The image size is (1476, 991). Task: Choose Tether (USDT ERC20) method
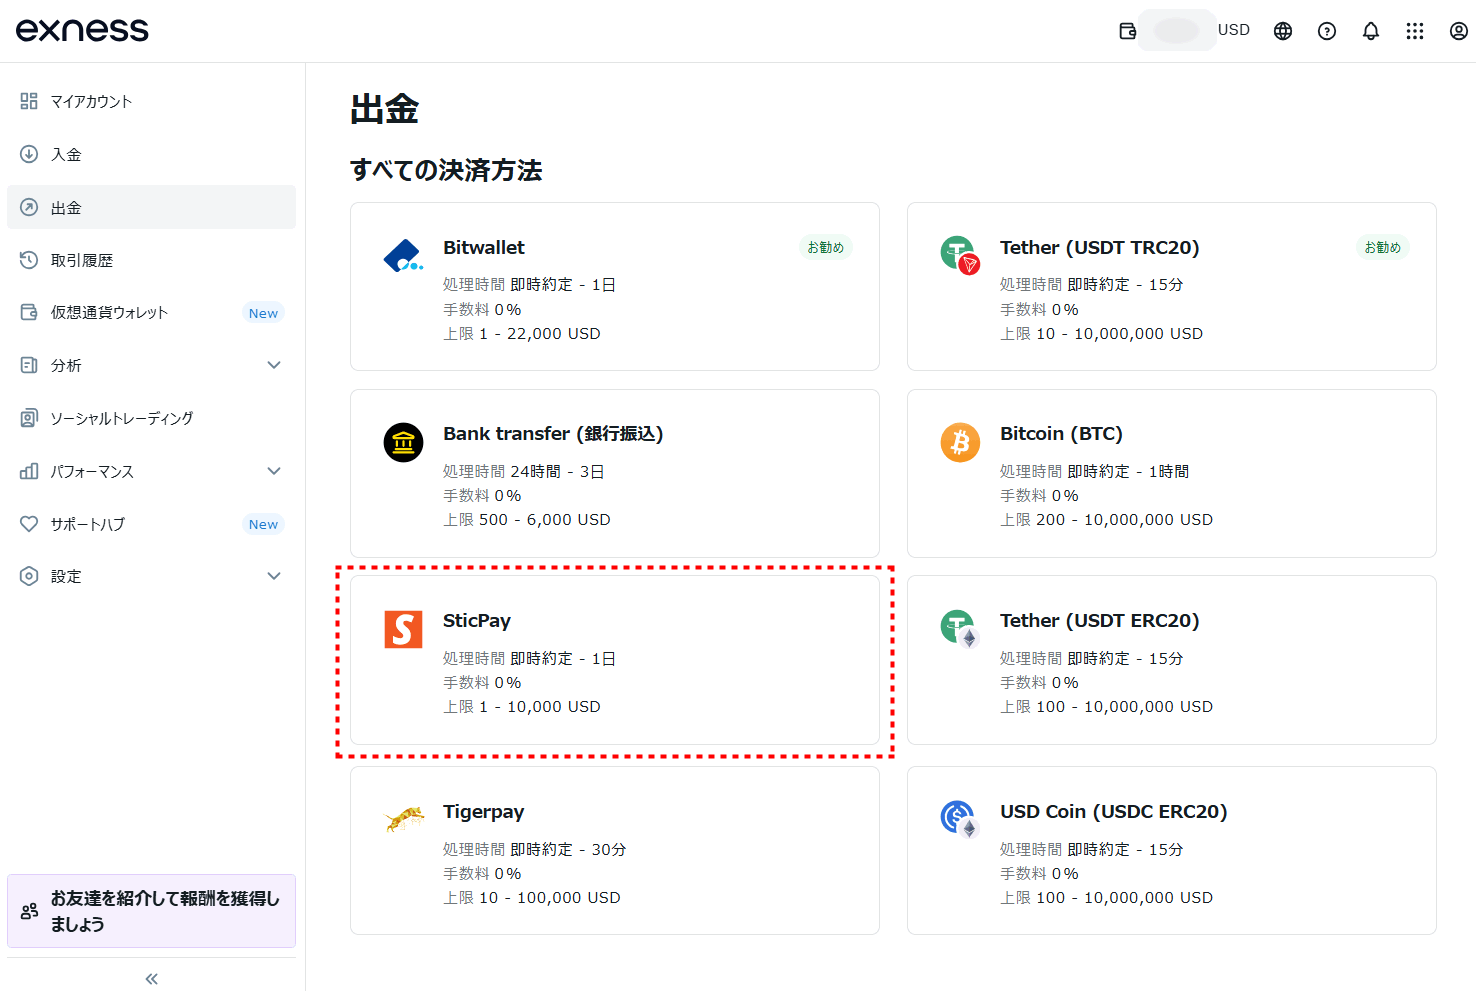pos(1172,660)
